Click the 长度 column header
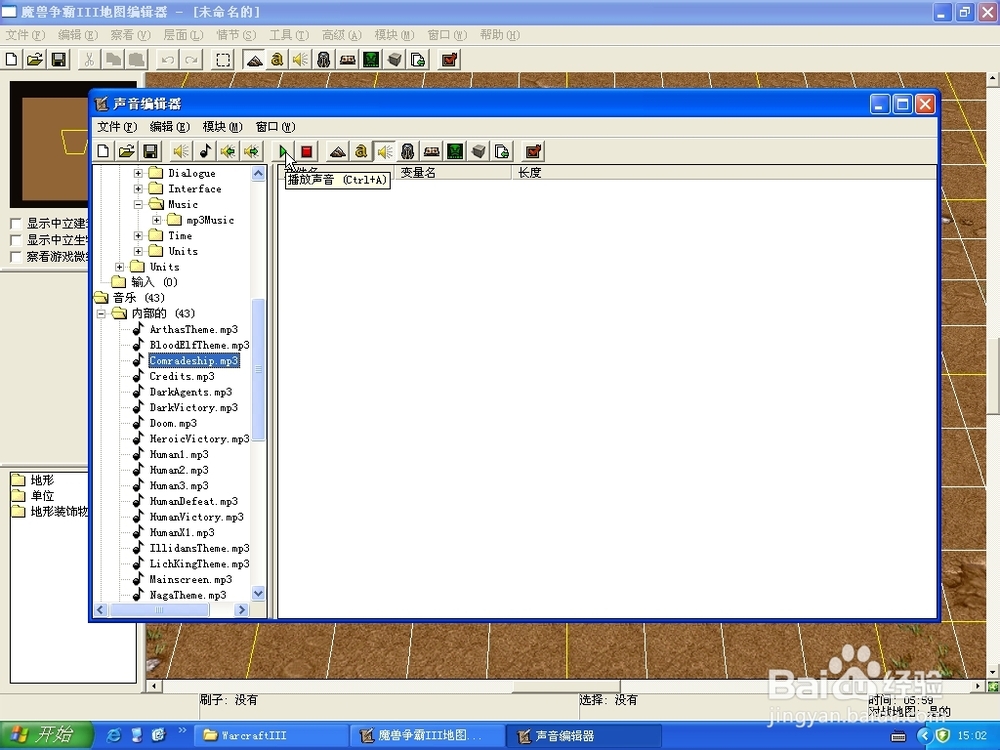The width and height of the screenshot is (1000, 750). tap(724, 173)
